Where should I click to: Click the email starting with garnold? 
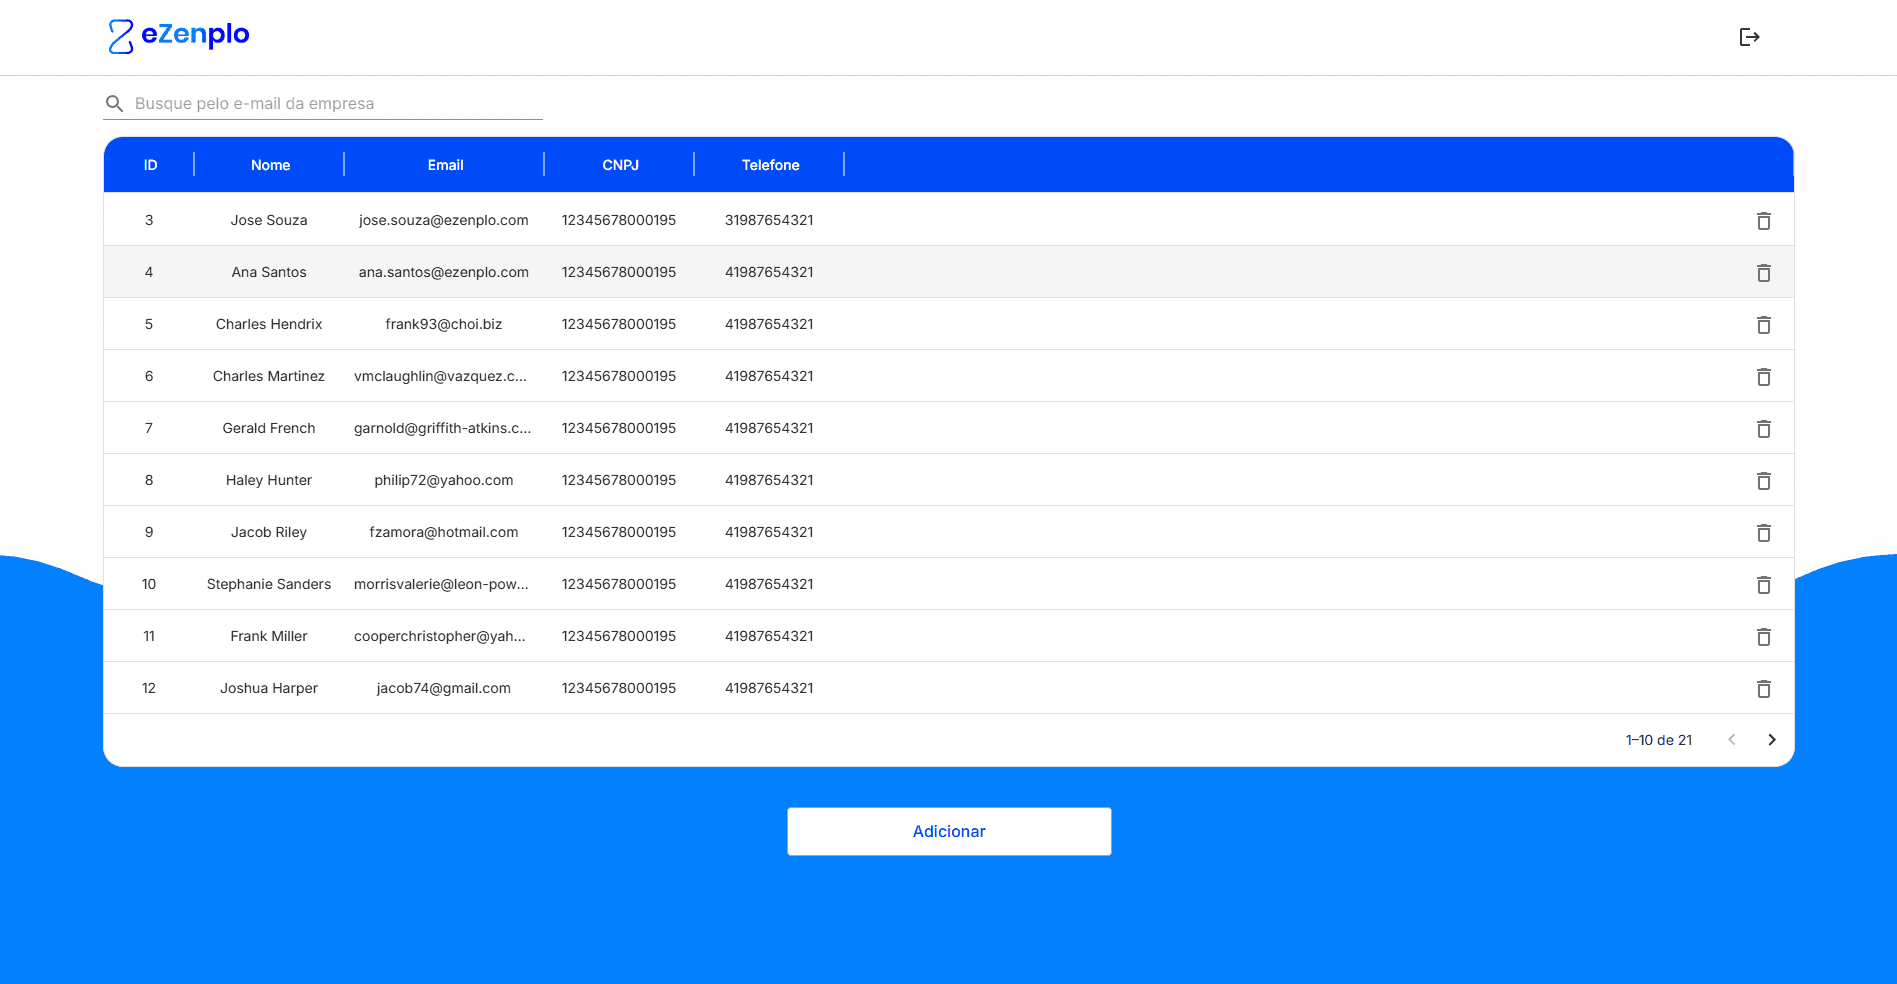click(x=442, y=428)
